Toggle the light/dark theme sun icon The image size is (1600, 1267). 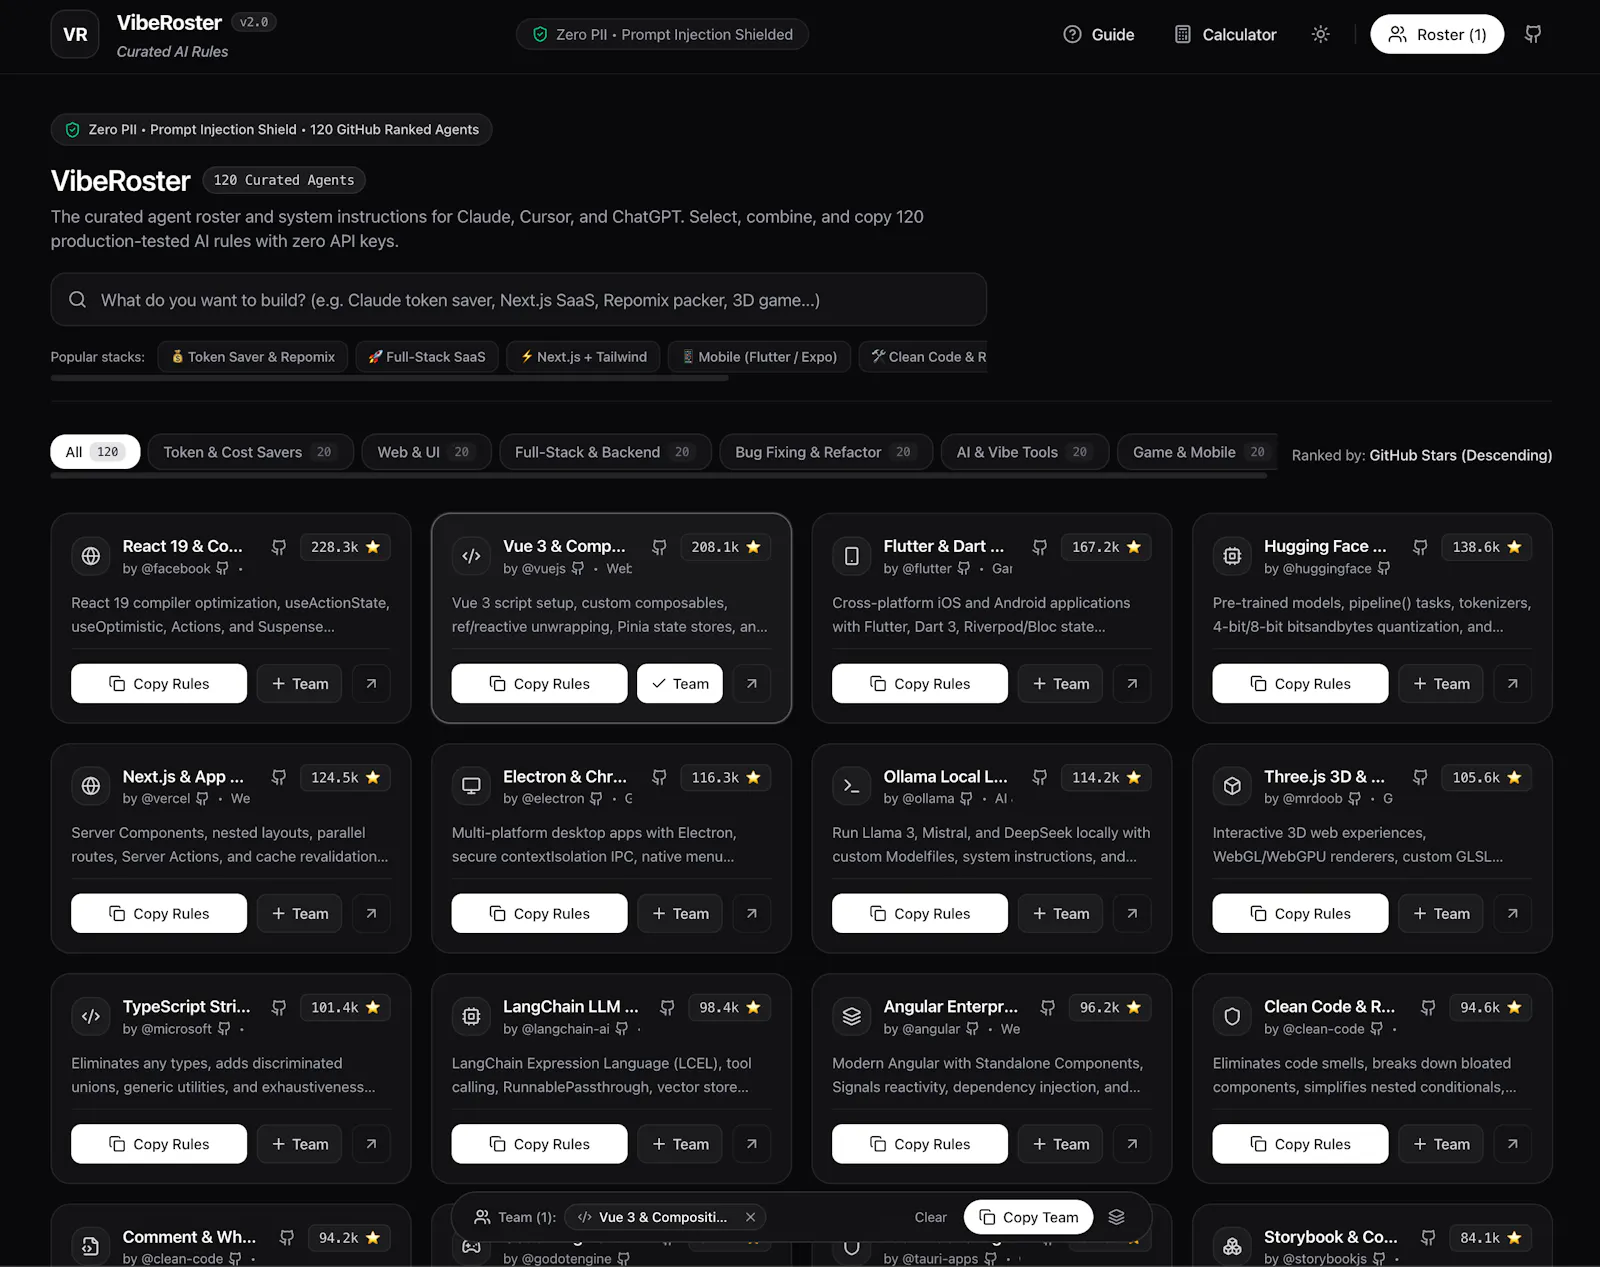point(1320,34)
